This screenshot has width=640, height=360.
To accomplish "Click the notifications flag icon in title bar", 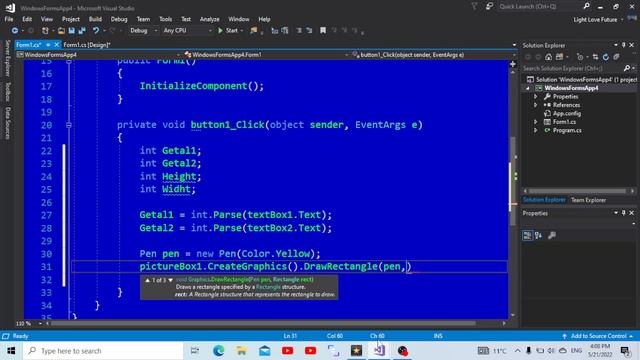I will click(x=475, y=7).
